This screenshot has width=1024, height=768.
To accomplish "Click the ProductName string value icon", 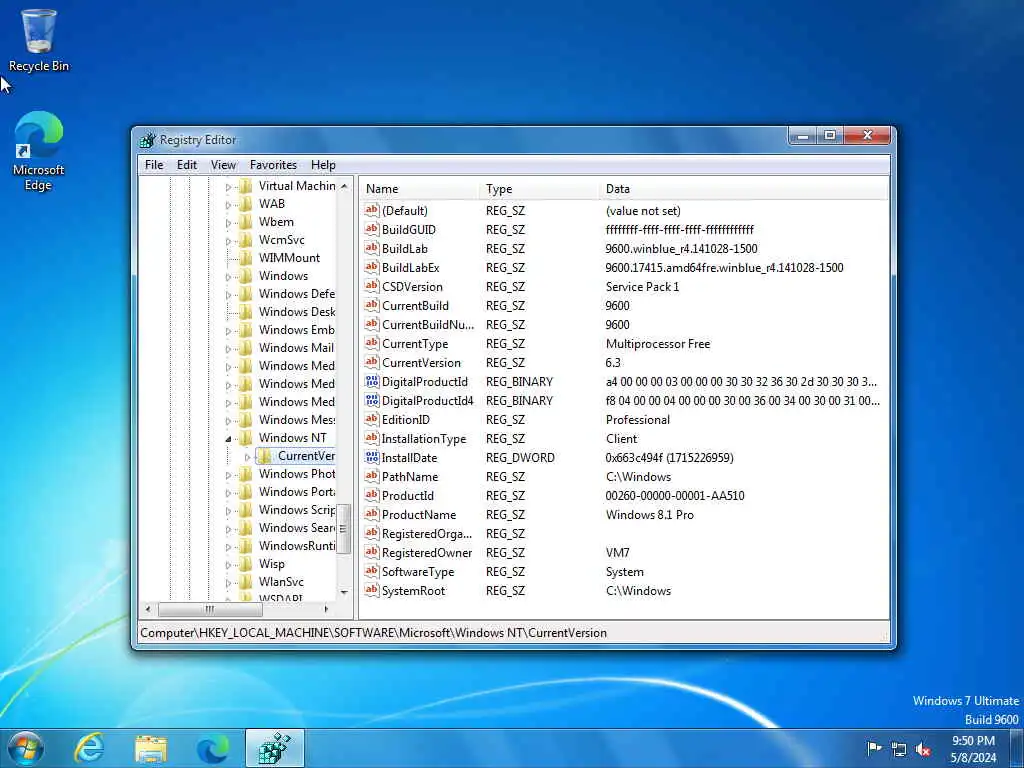I will tap(372, 514).
